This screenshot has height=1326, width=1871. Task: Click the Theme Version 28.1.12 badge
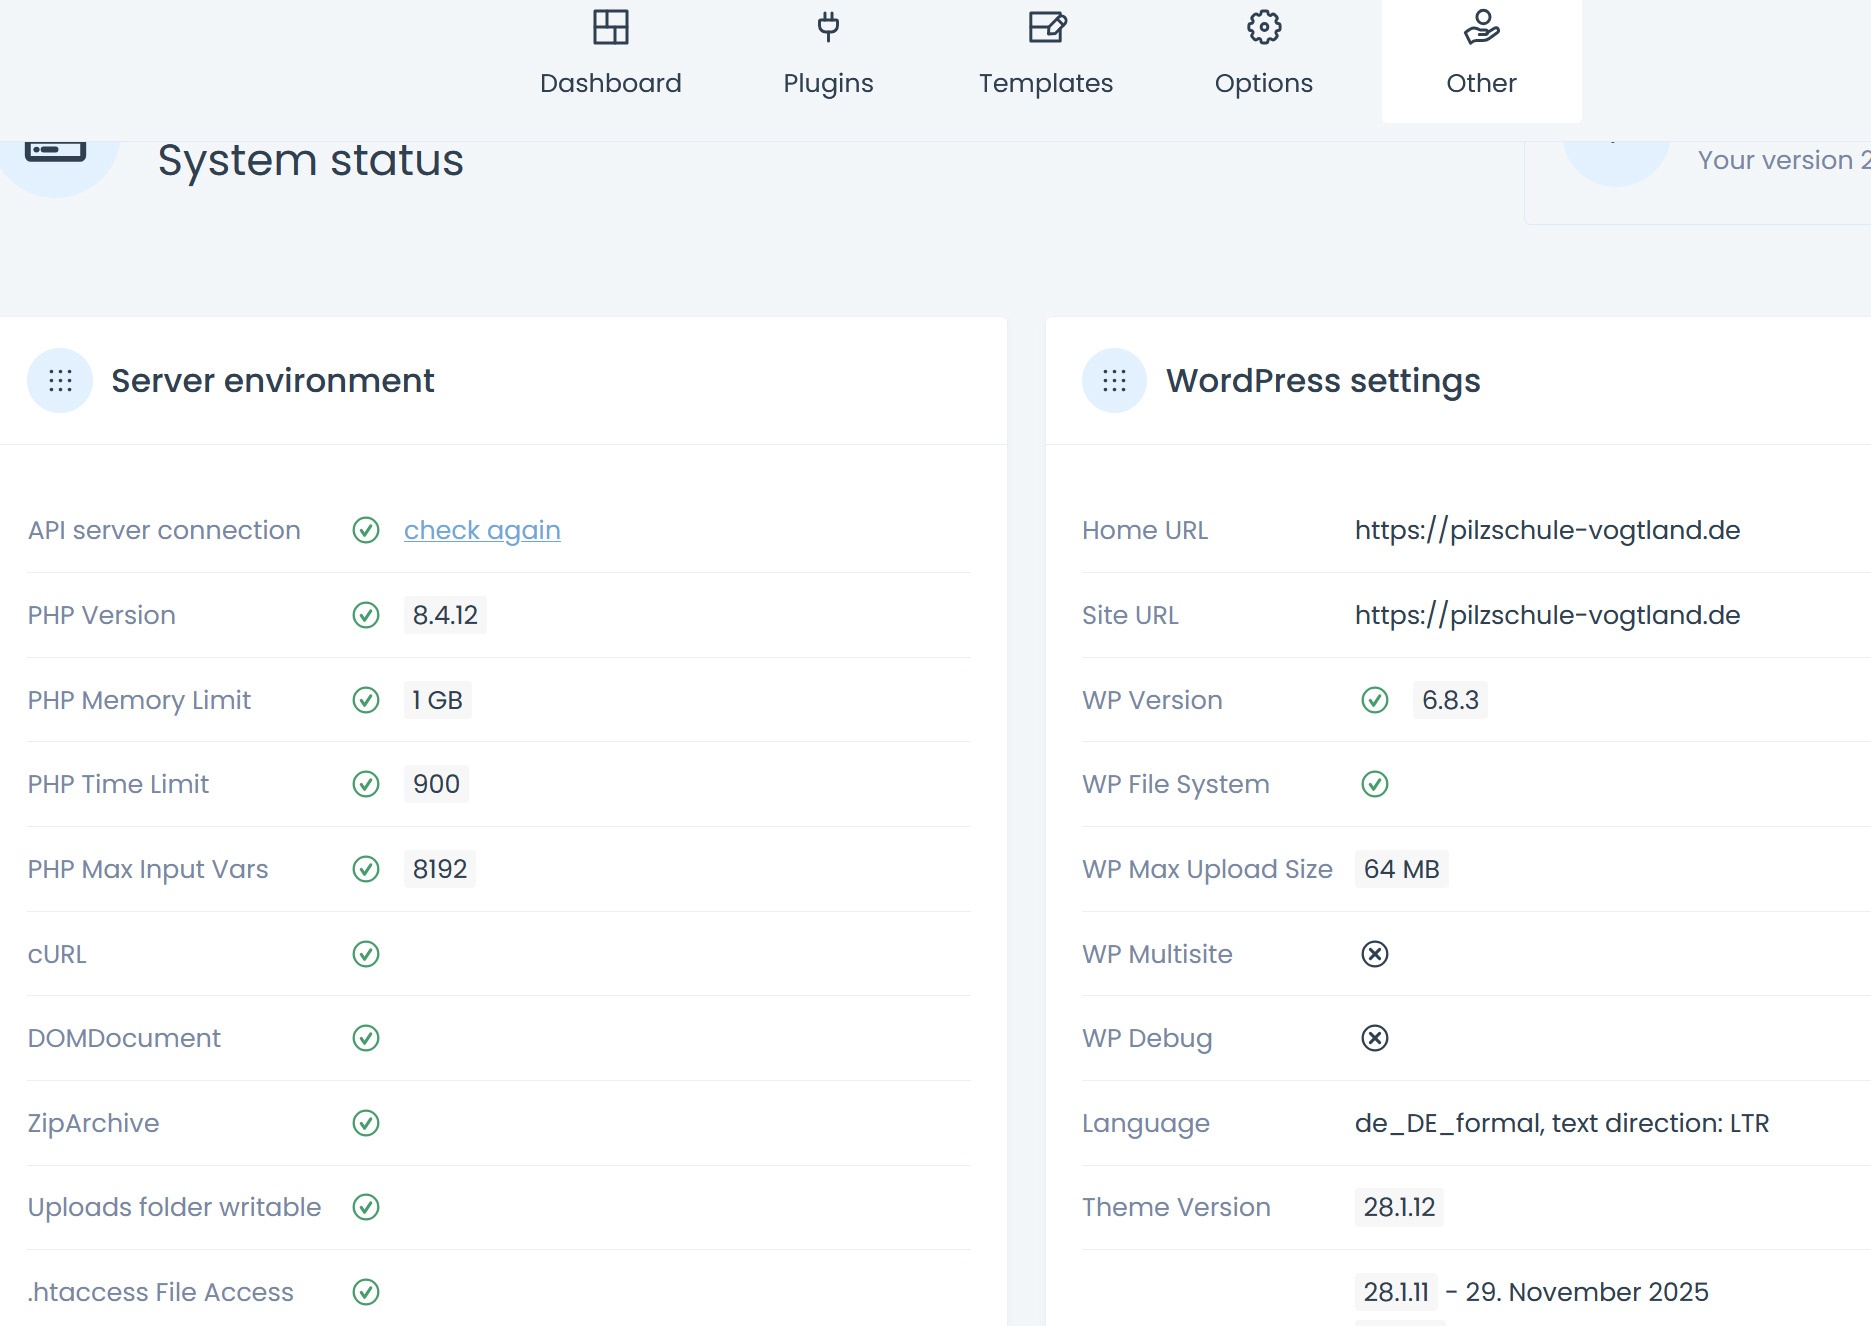[1399, 1207]
